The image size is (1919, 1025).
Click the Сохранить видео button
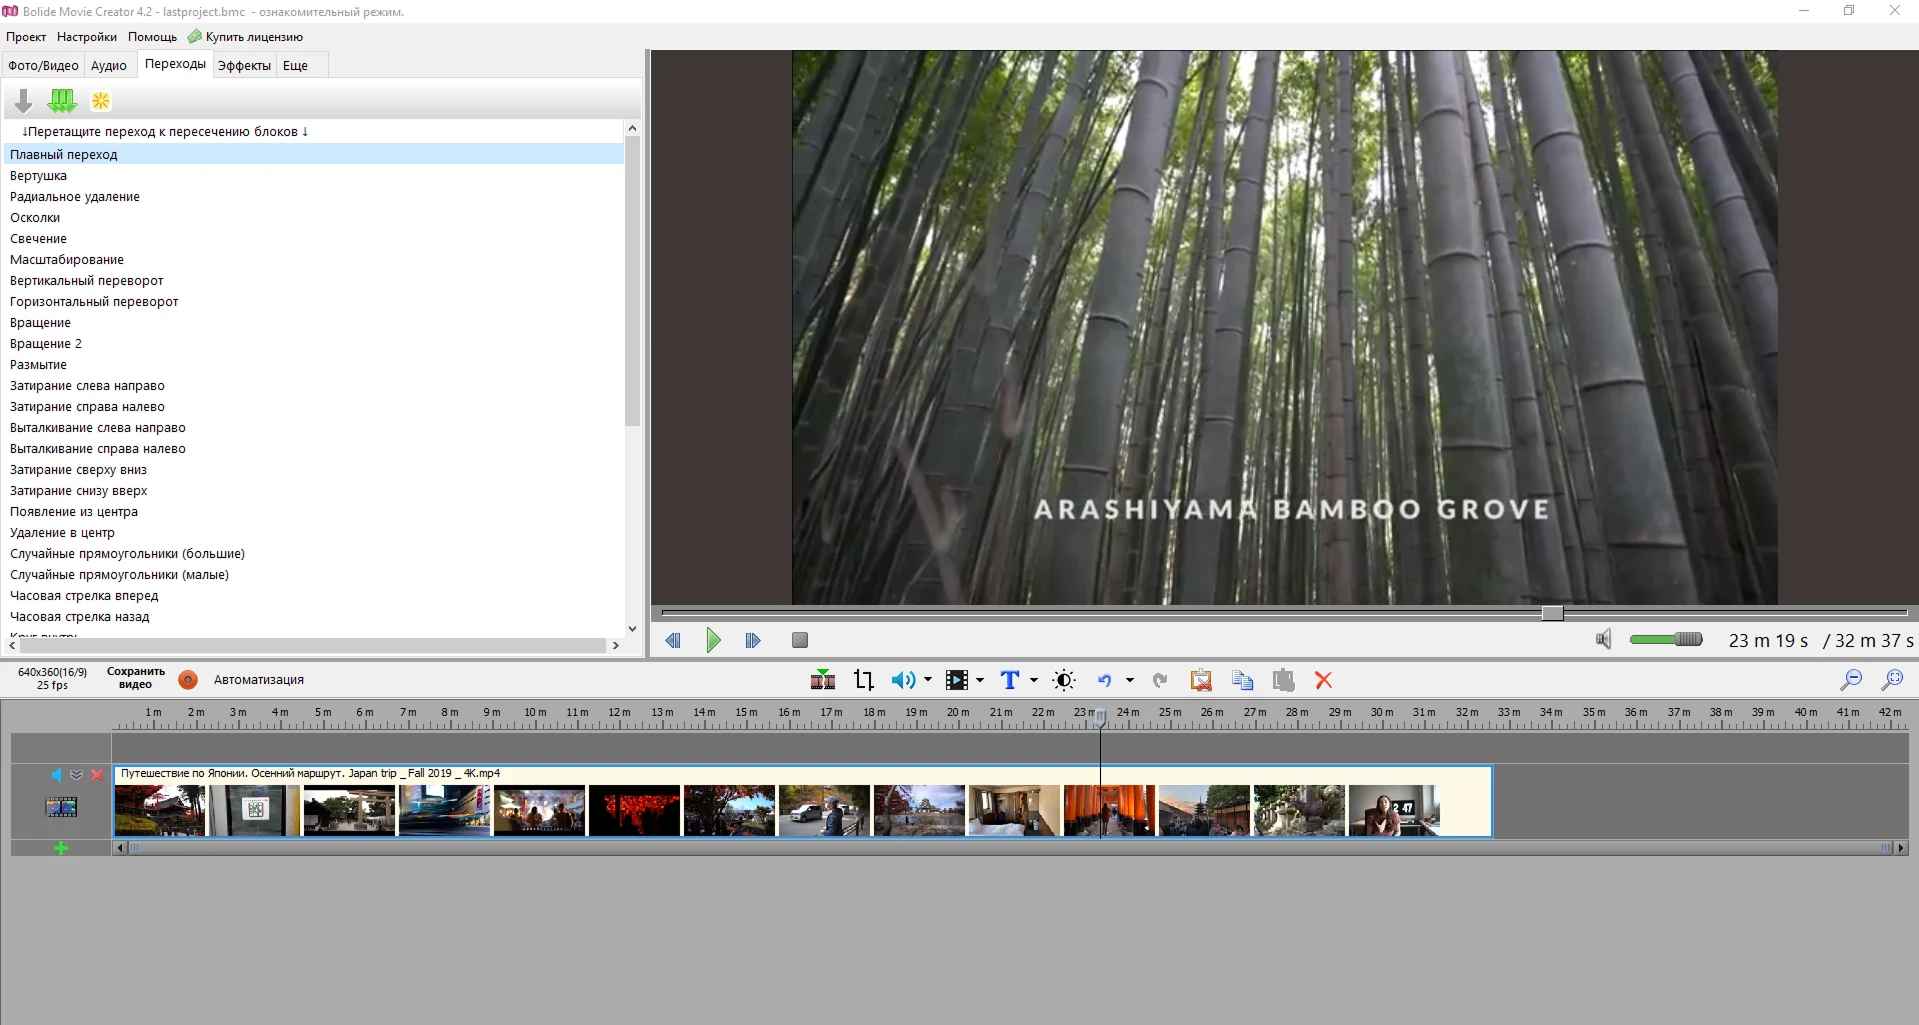(x=136, y=678)
